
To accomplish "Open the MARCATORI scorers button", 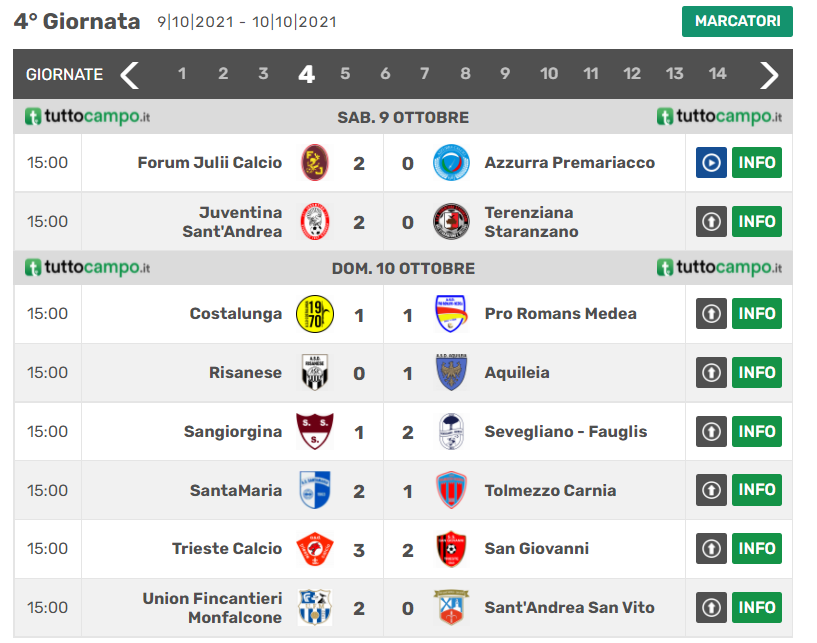I will pos(737,21).
